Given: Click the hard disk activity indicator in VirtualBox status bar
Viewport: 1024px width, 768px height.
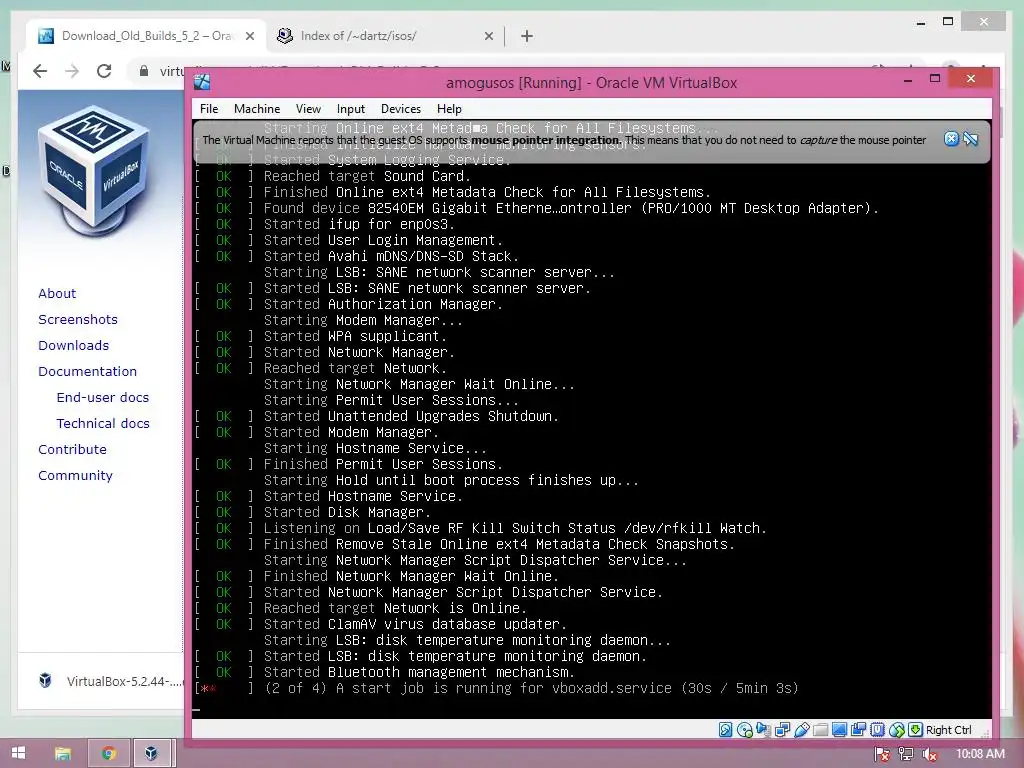Looking at the screenshot, I should click(726, 729).
